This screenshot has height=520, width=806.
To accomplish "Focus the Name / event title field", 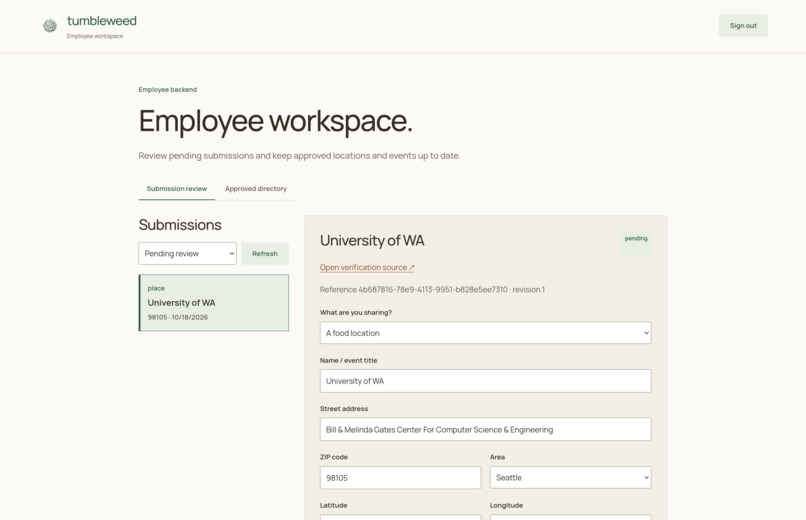I will click(x=485, y=381).
